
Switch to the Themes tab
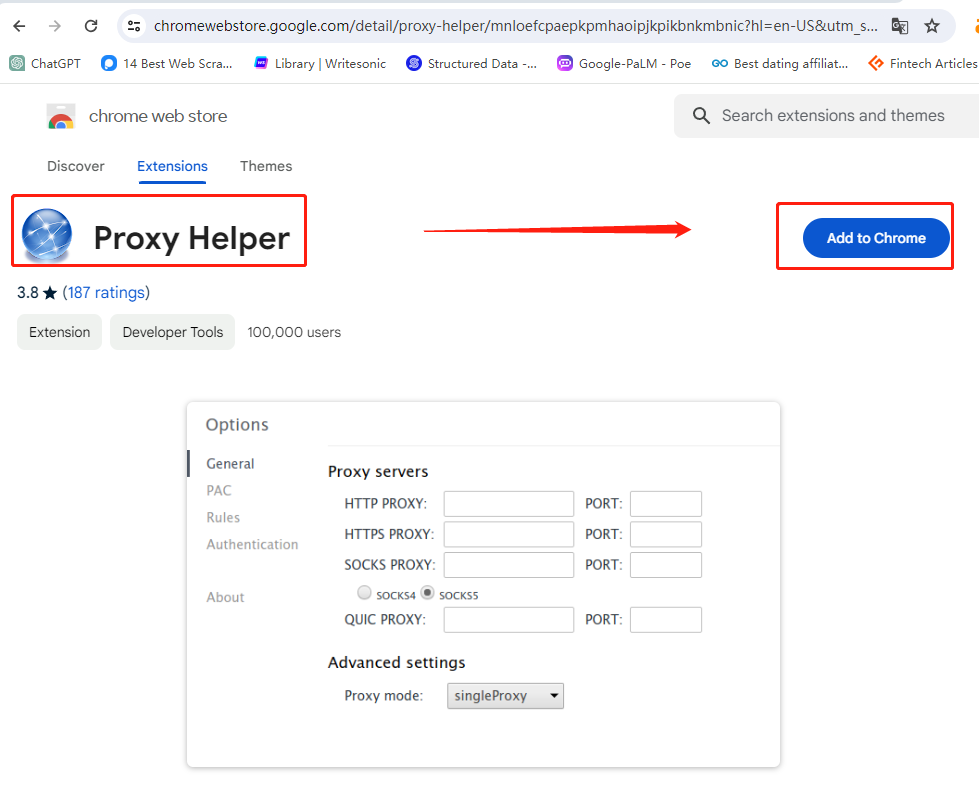pyautogui.click(x=266, y=166)
